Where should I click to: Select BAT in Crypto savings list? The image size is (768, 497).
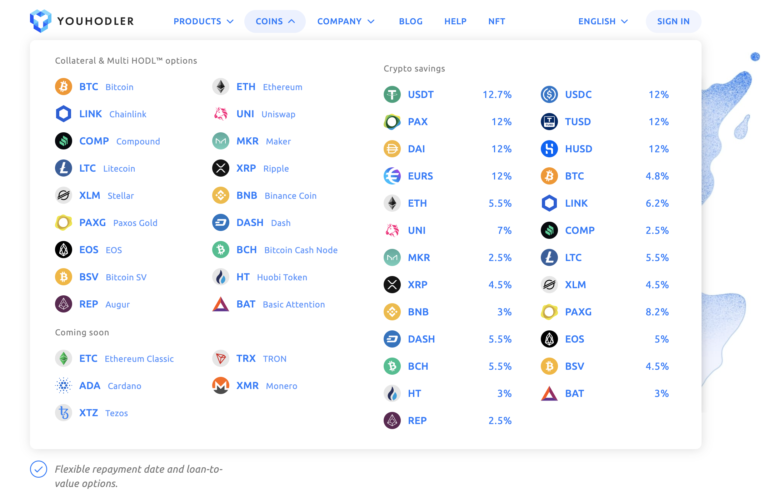(x=605, y=393)
